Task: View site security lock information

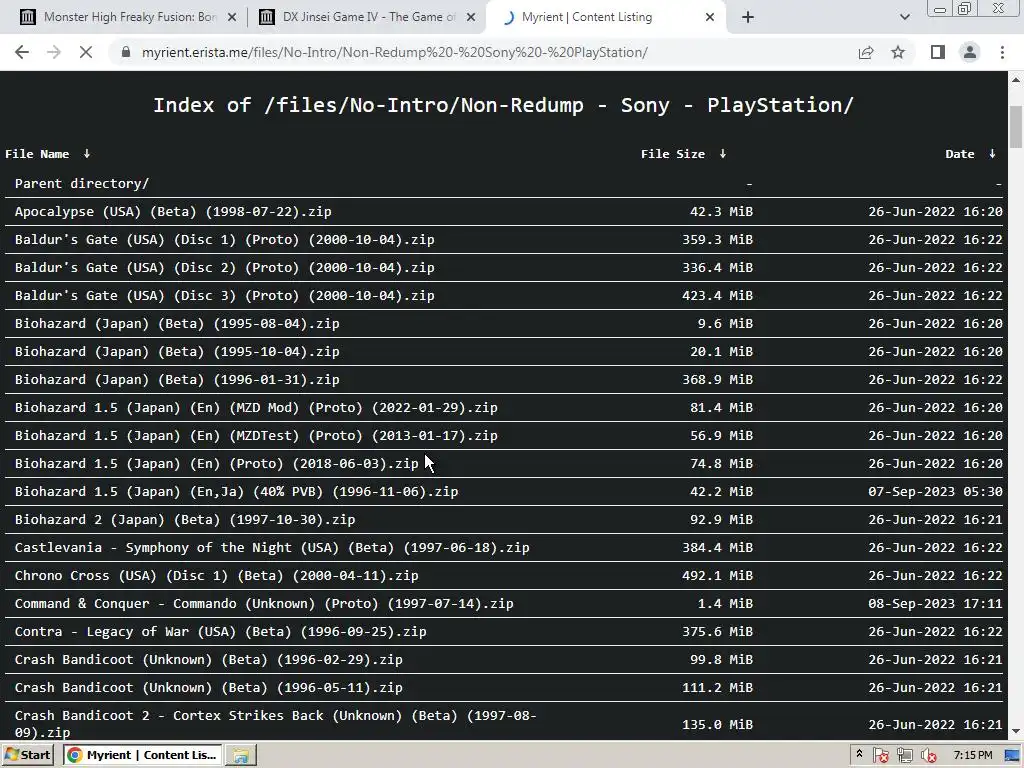Action: 126,52
